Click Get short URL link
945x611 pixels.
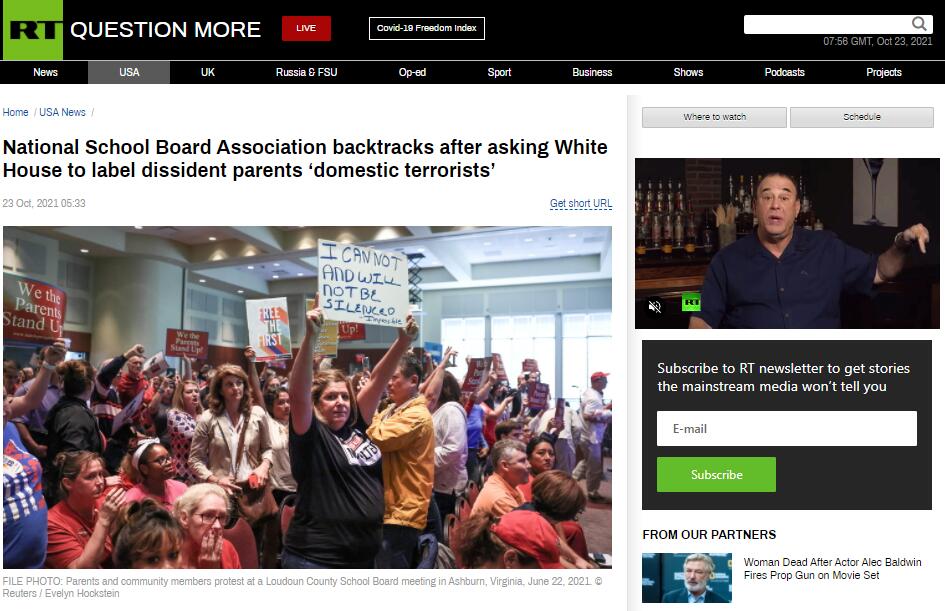580,204
